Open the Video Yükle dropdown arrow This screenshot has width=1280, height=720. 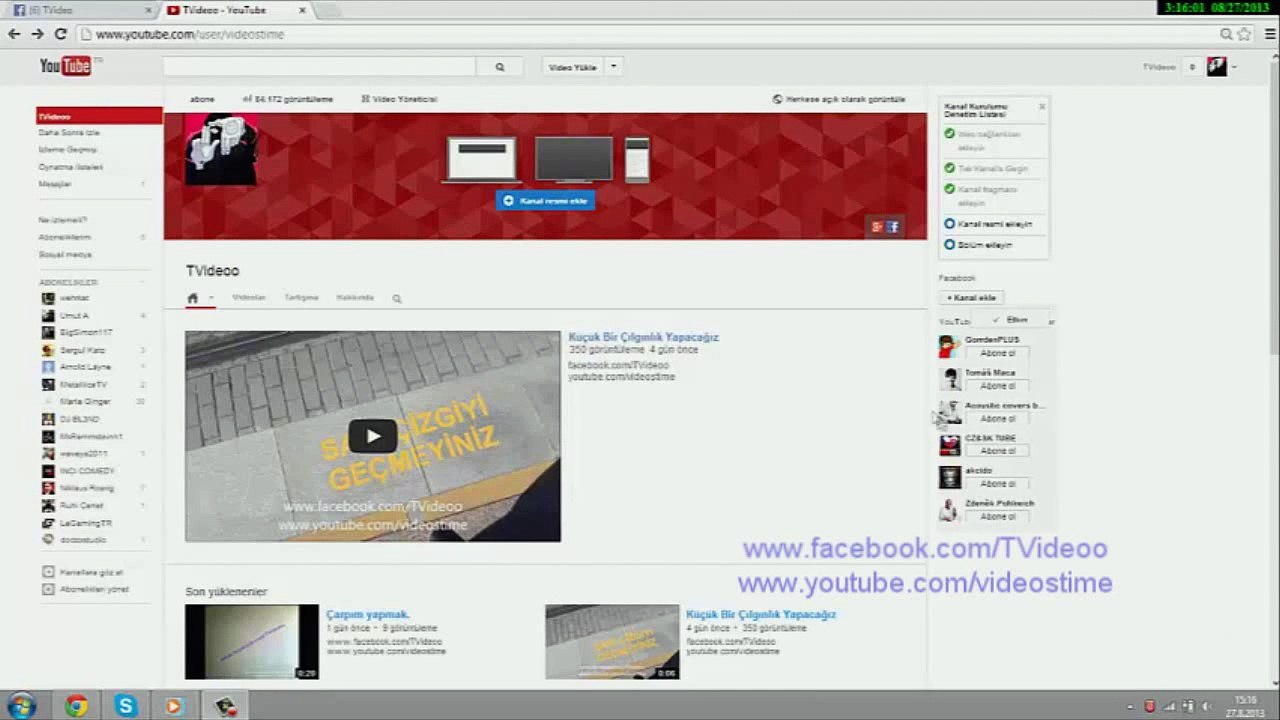613,67
